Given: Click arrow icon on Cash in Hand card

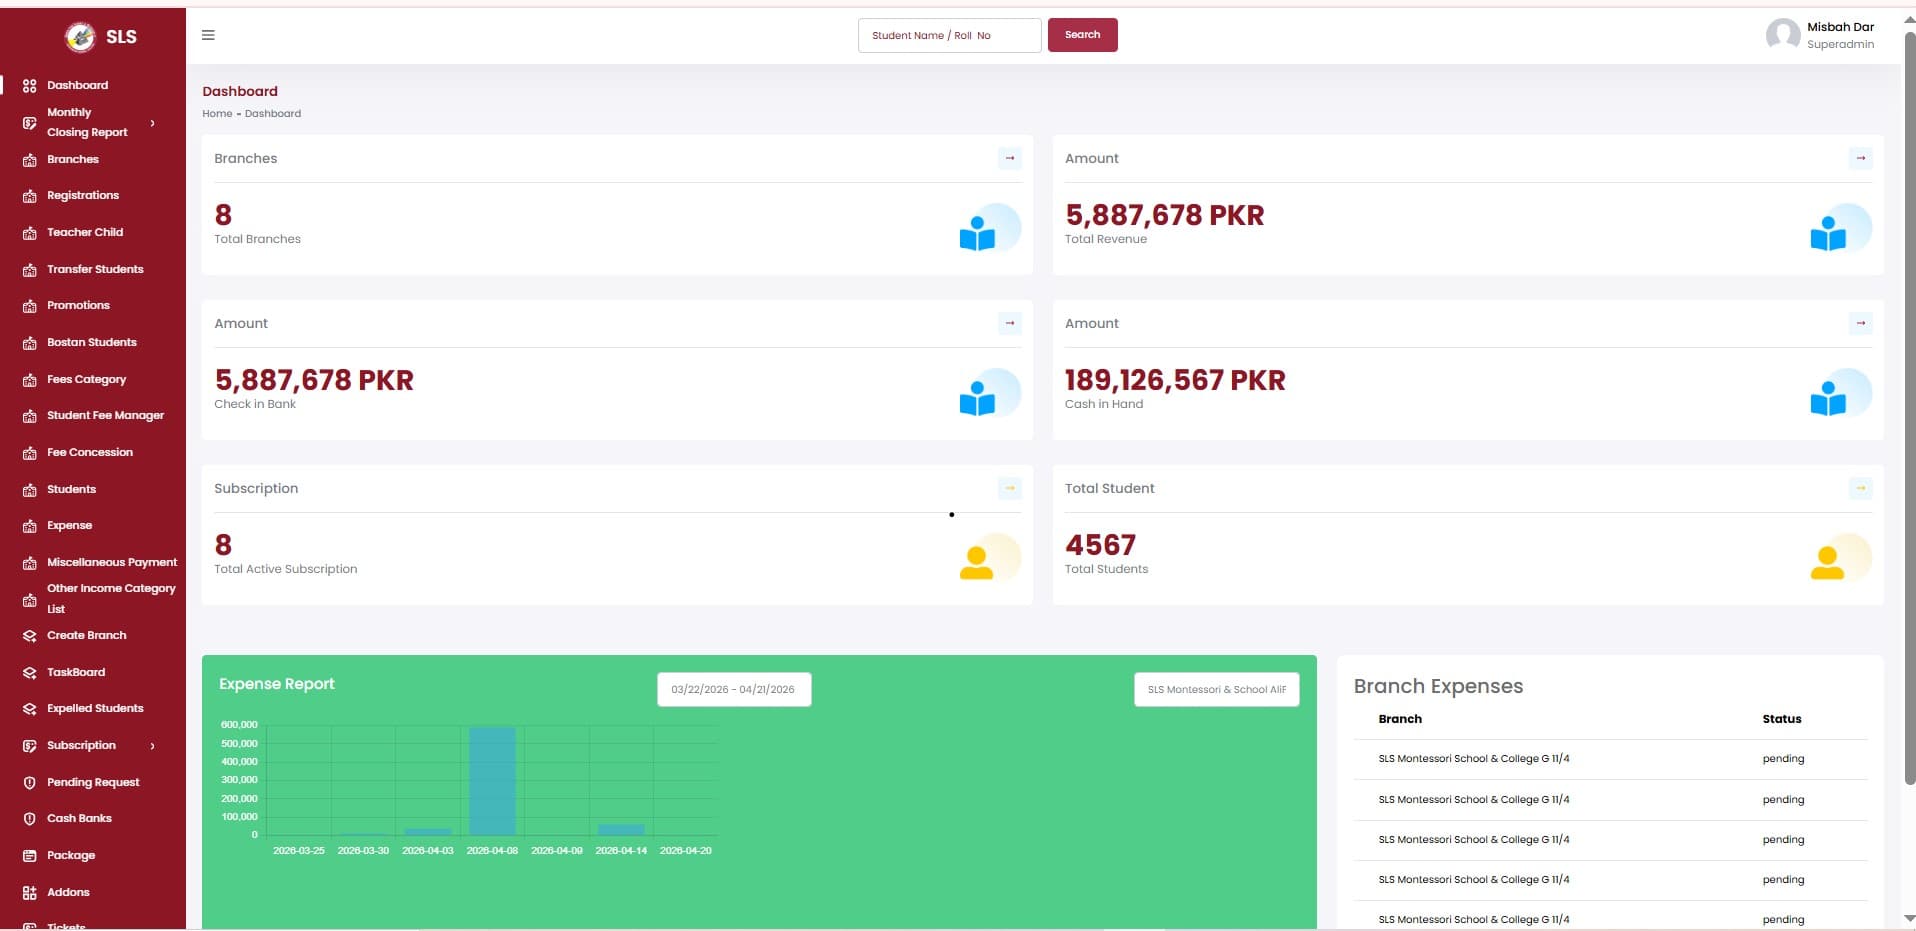Looking at the screenshot, I should tap(1859, 323).
